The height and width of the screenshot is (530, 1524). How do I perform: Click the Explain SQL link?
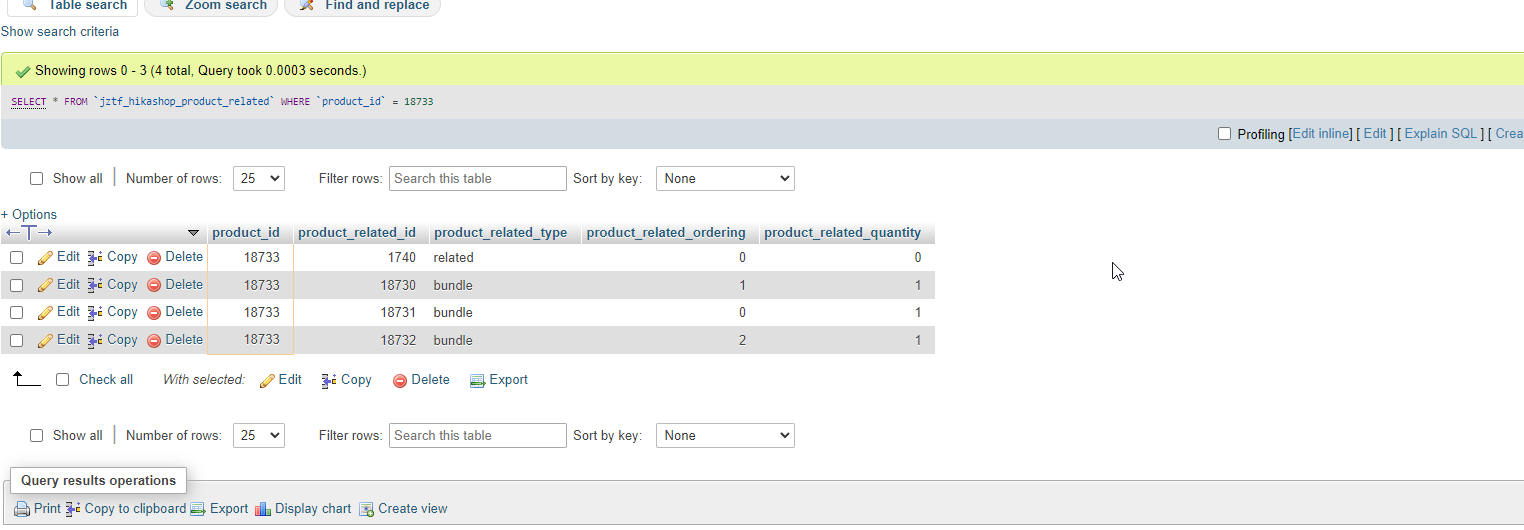[x=1440, y=134]
